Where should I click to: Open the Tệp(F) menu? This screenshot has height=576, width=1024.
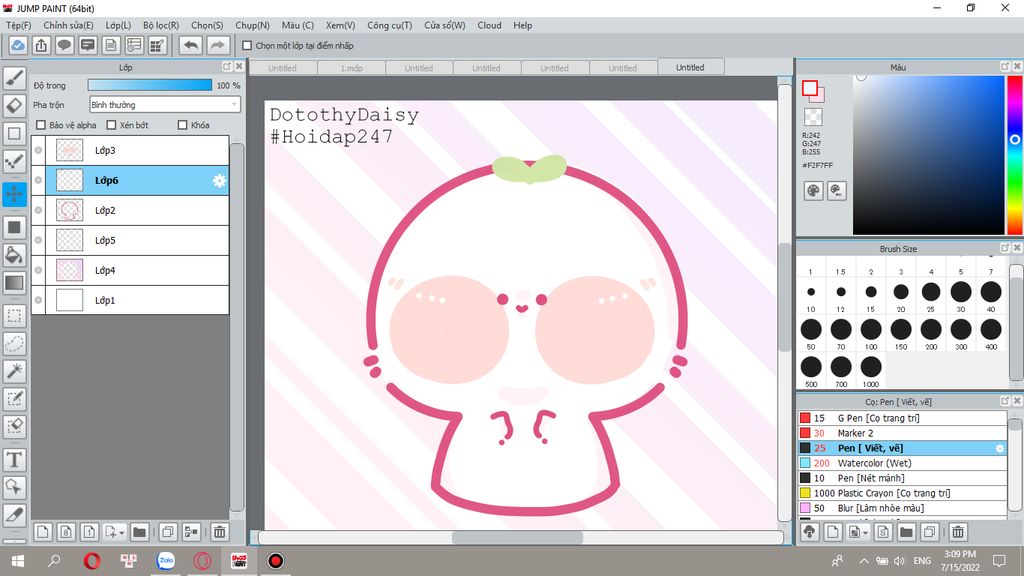[x=18, y=25]
